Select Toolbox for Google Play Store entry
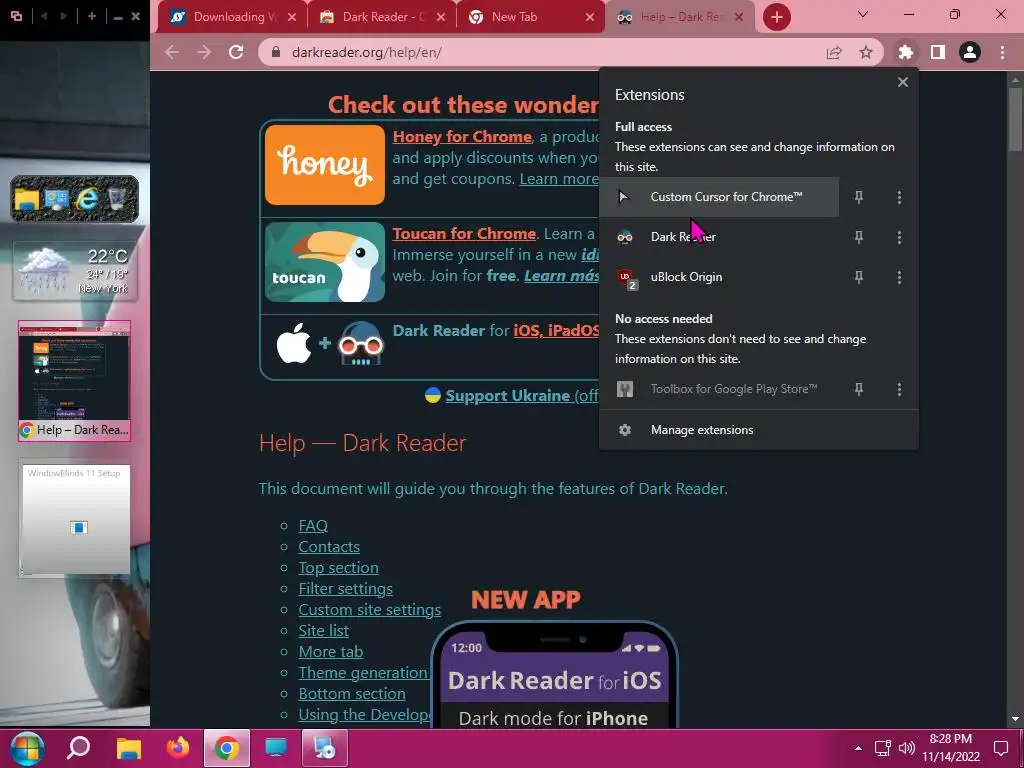The image size is (1024, 768). pyautogui.click(x=719, y=389)
